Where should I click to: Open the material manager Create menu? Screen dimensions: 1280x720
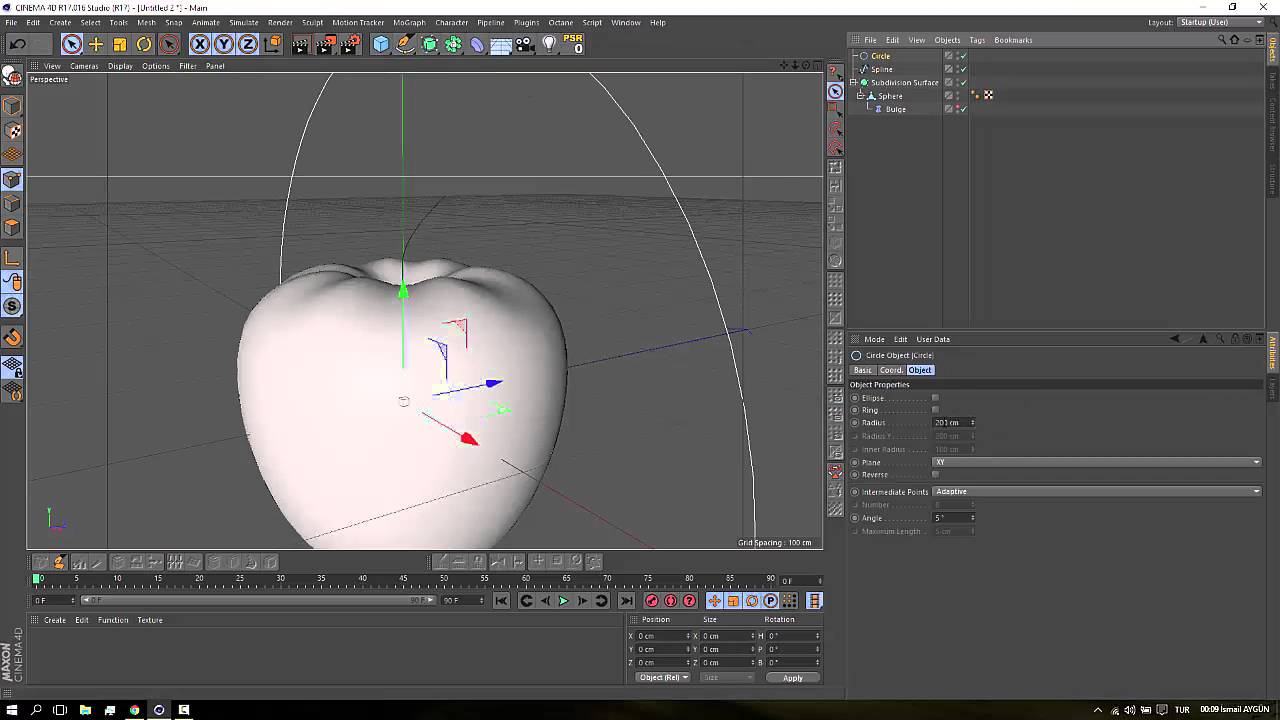(55, 620)
